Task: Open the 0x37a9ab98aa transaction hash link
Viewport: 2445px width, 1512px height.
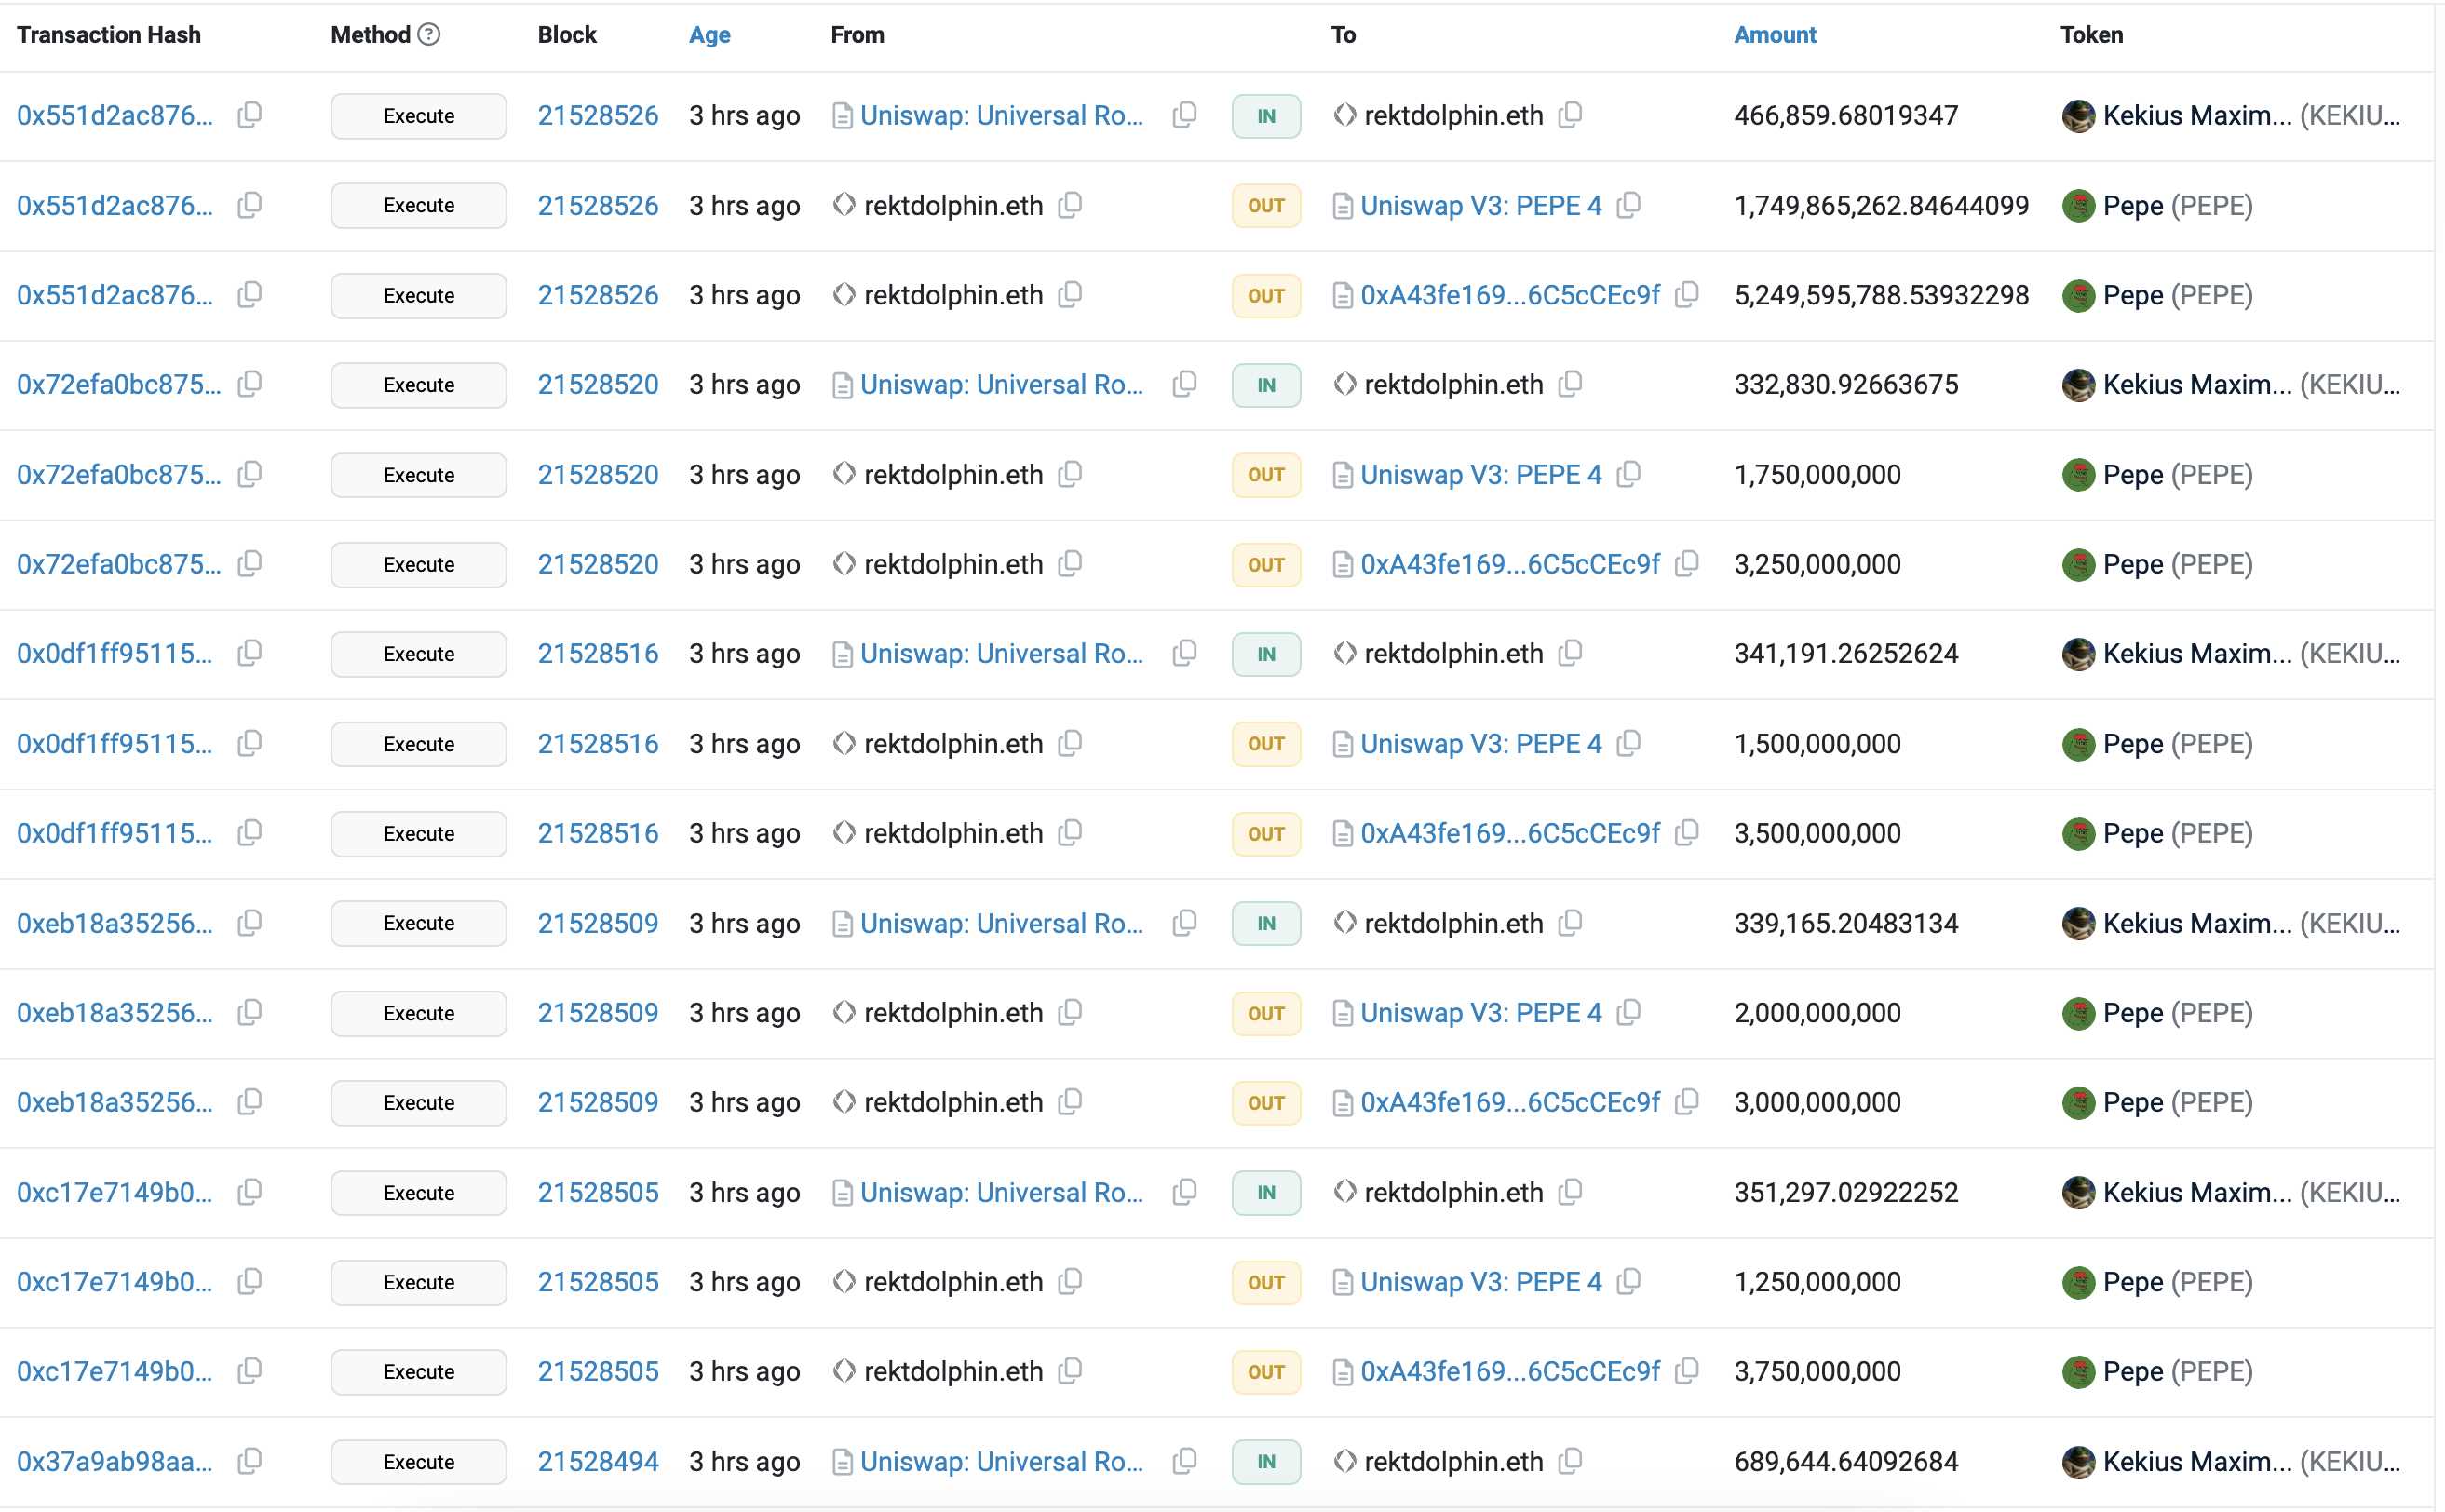Action: (115, 1461)
